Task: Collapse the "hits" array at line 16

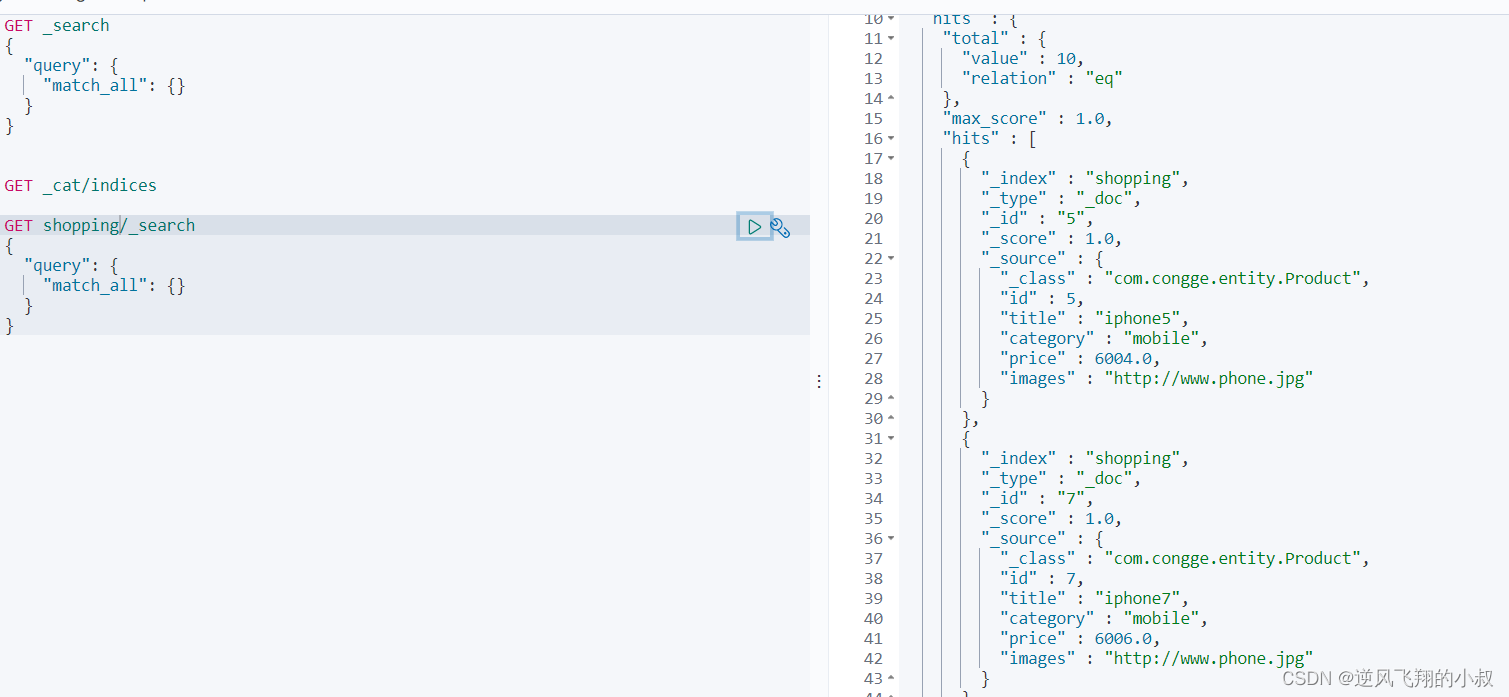Action: [891, 139]
